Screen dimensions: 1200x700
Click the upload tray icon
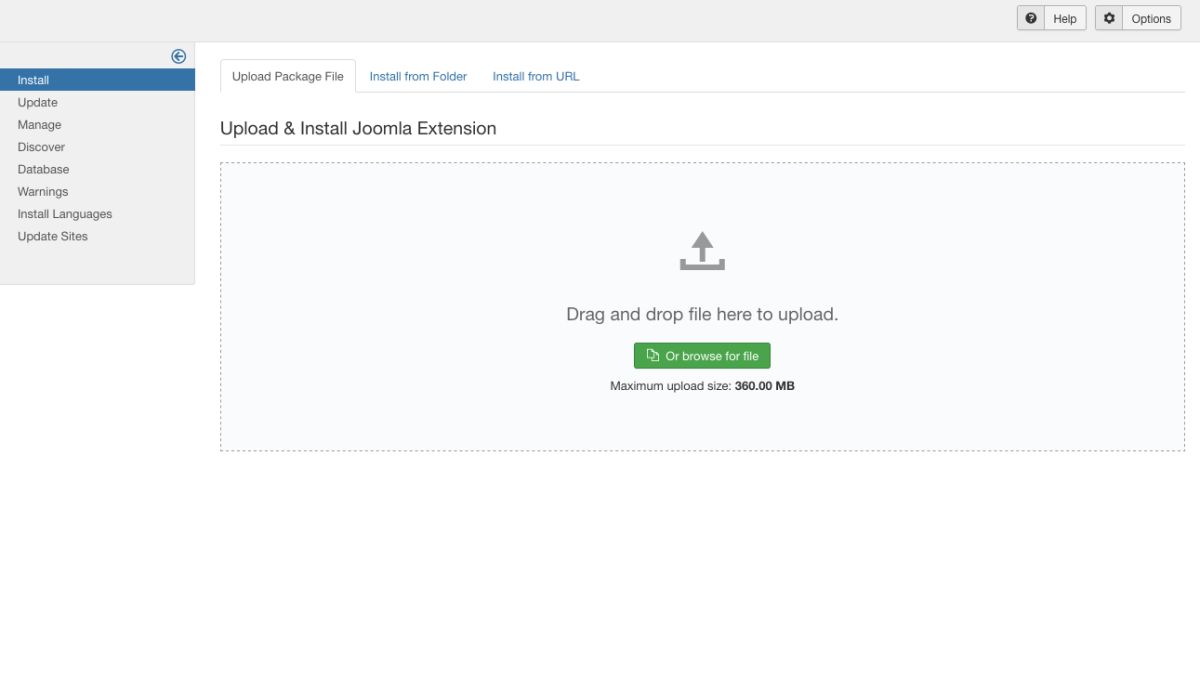coord(702,251)
